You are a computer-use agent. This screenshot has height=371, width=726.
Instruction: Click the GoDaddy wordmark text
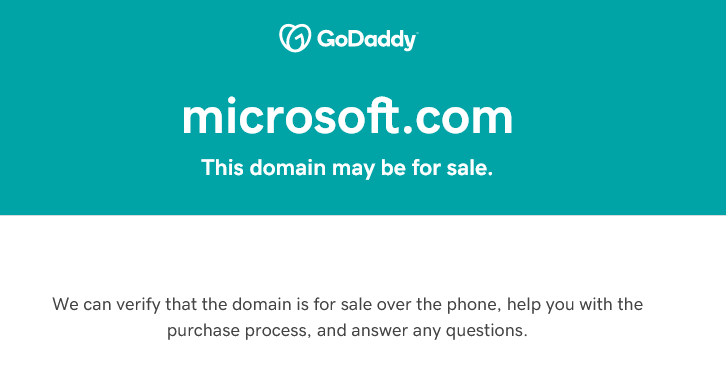366,40
